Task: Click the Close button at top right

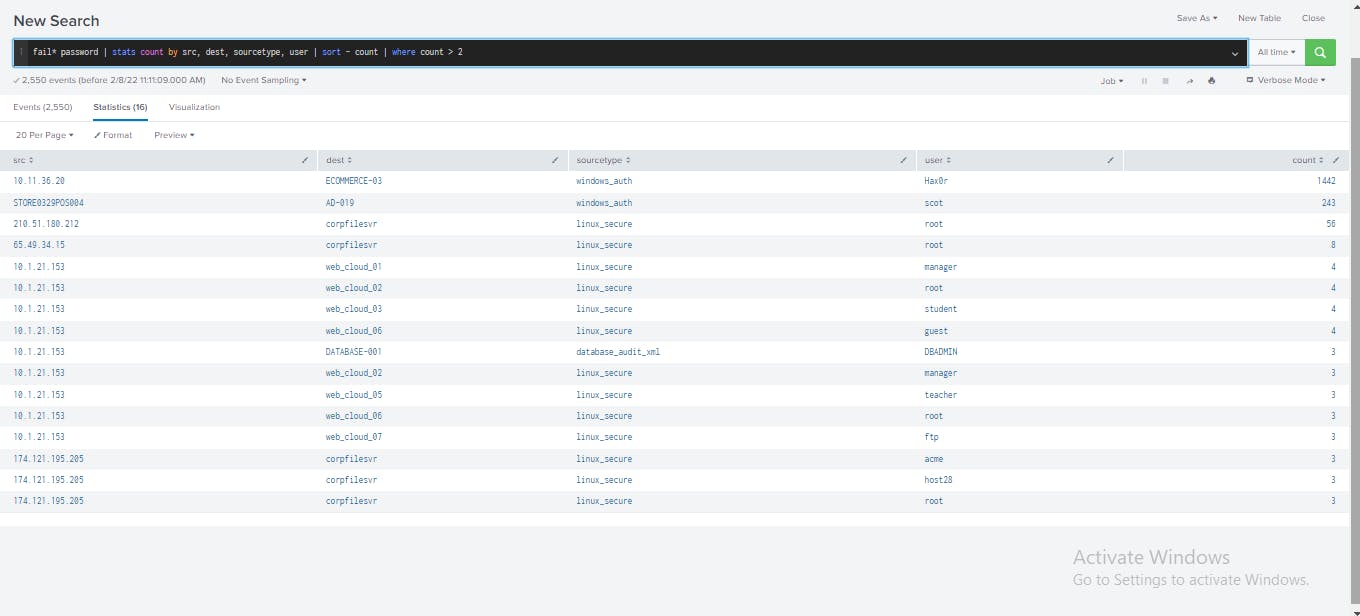Action: tap(1313, 18)
